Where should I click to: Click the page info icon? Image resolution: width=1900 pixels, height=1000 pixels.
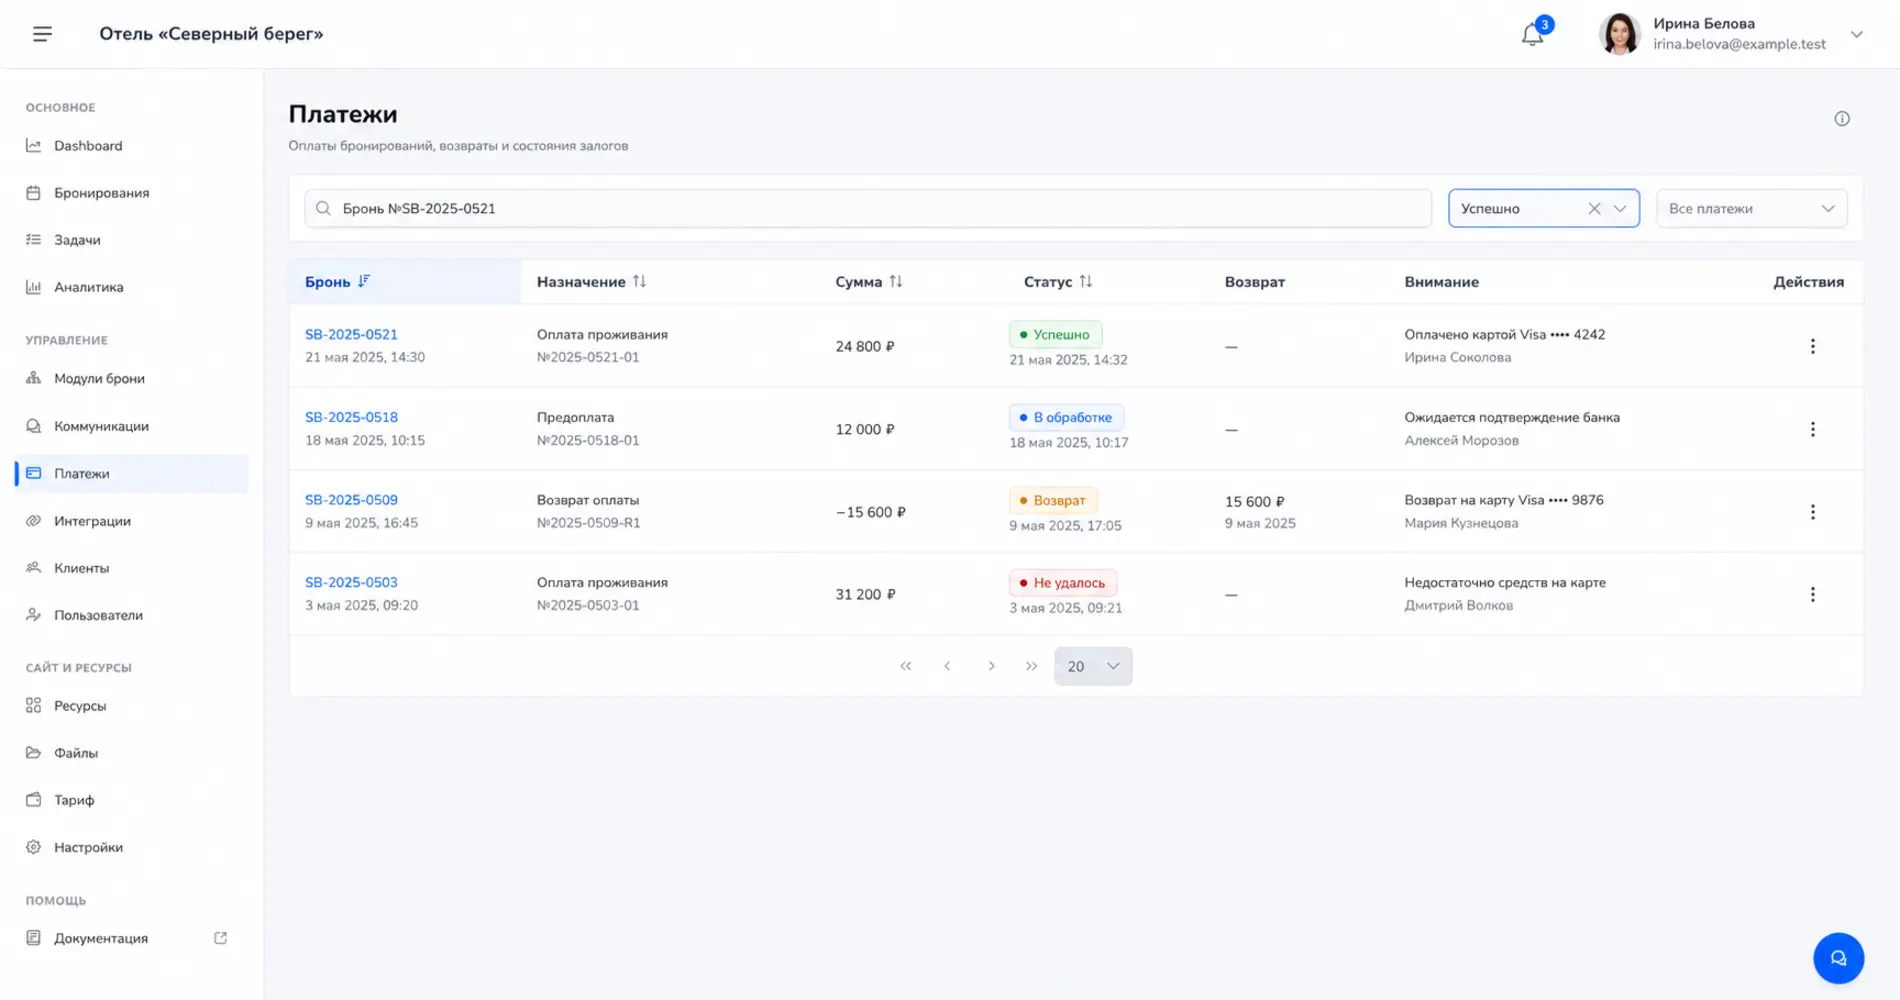(1842, 119)
